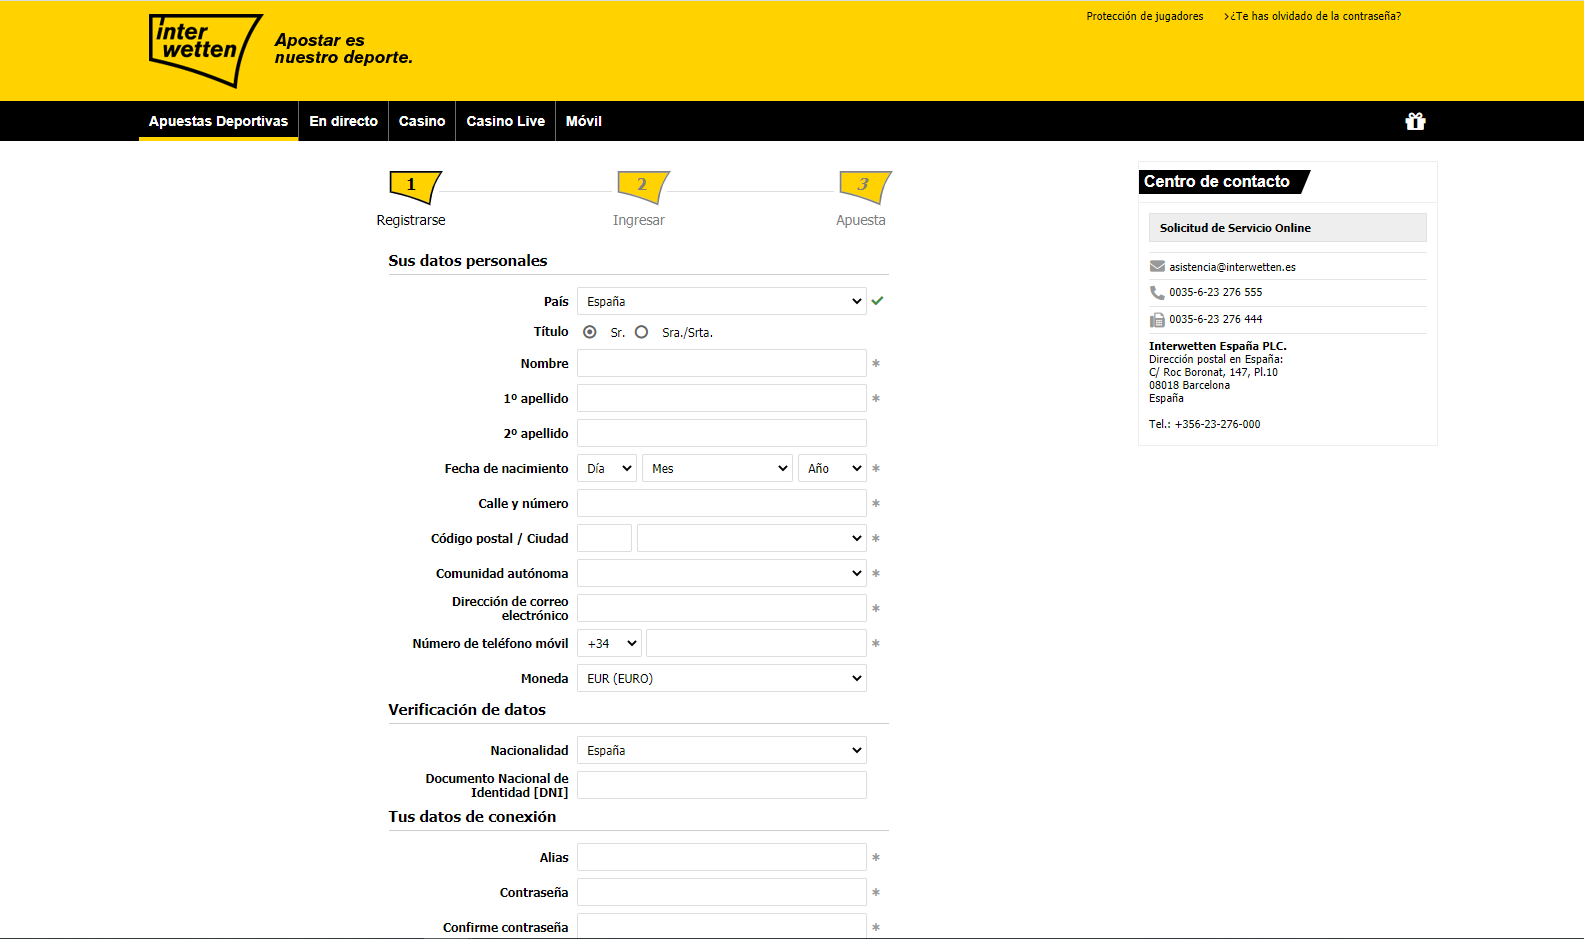Screen dimensions: 1584x939
Task: Focus the Calle y número field
Action: click(x=721, y=503)
